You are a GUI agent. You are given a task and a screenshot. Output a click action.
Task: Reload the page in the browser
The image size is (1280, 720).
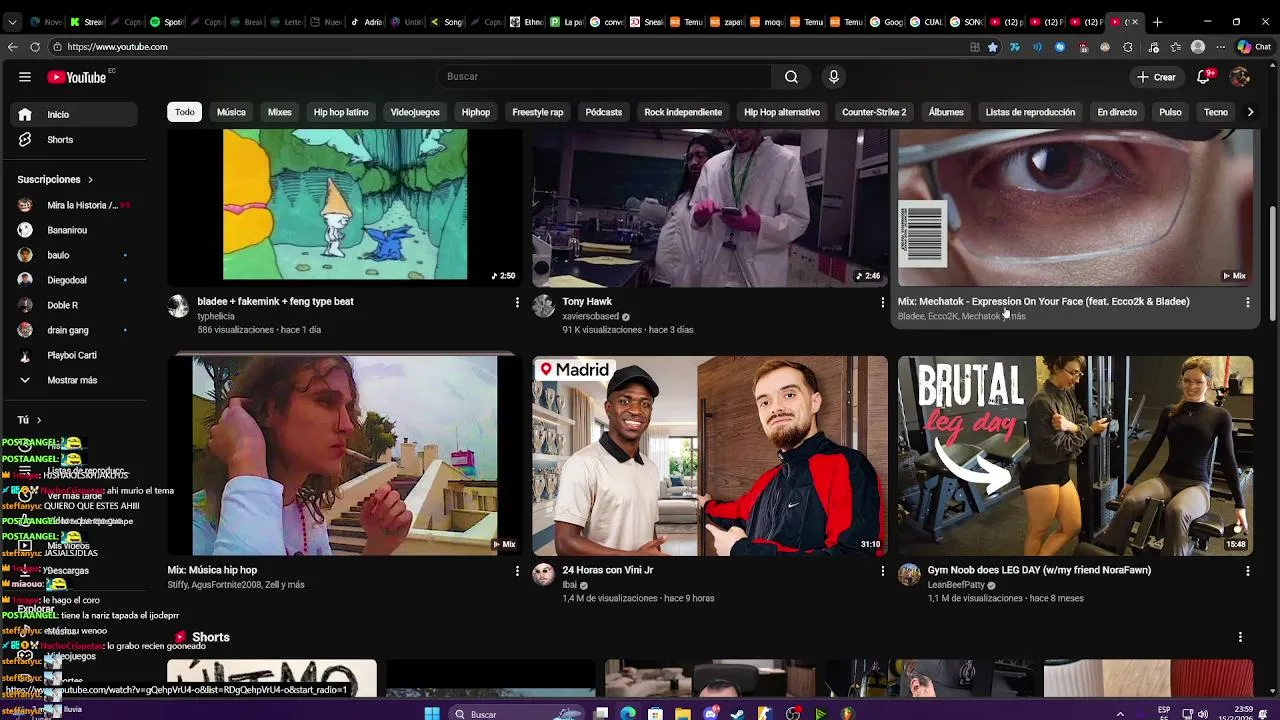click(x=35, y=47)
